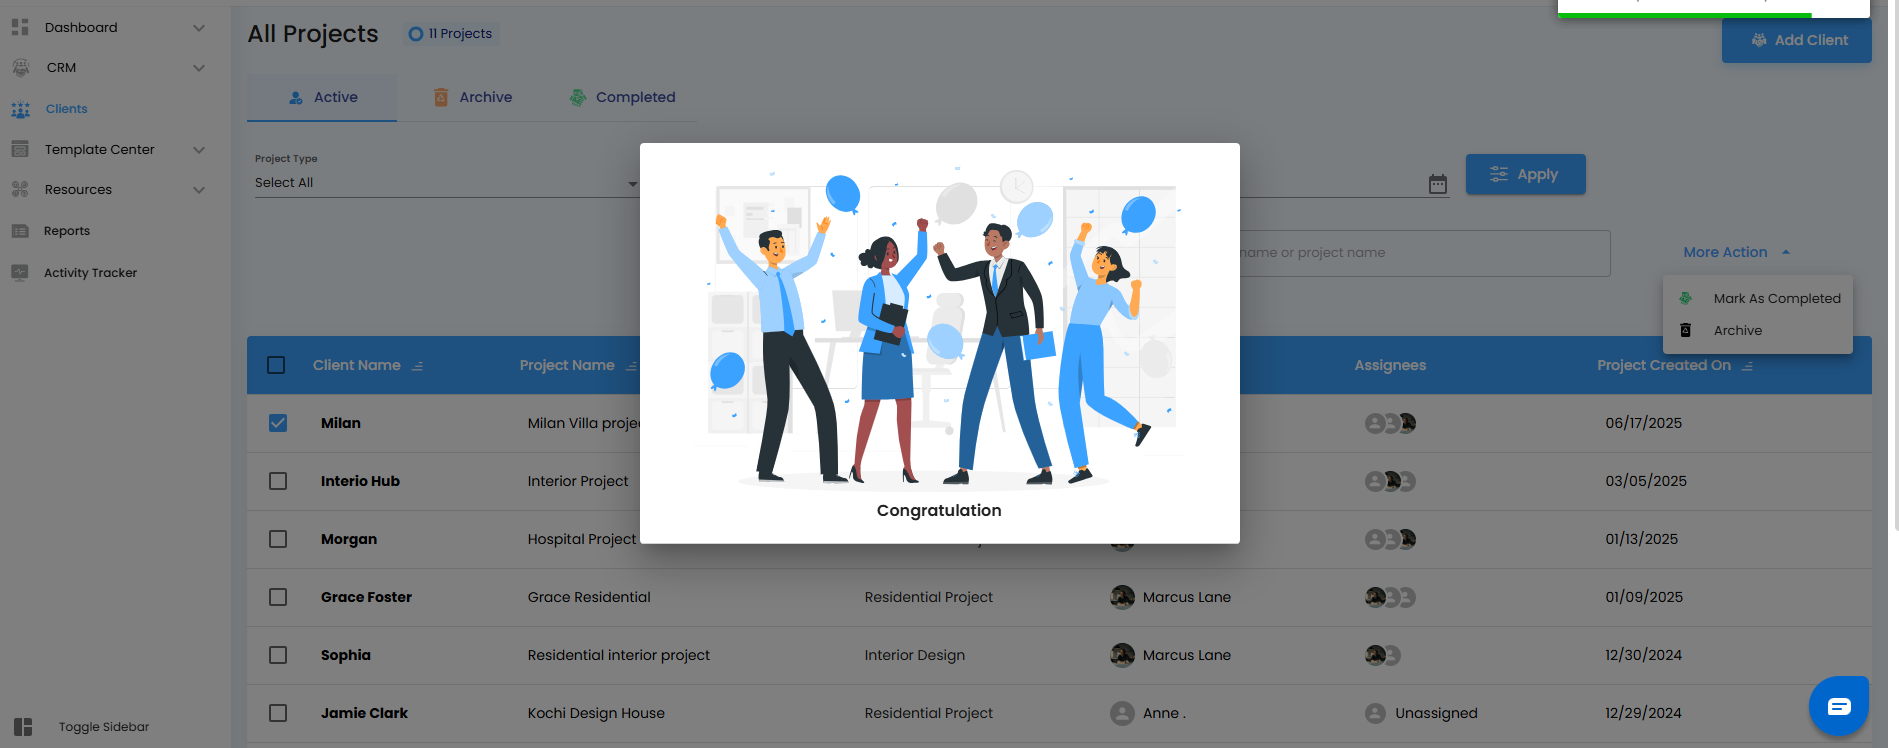Expand the Resources menu chevron
The image size is (1899, 748).
coord(199,190)
